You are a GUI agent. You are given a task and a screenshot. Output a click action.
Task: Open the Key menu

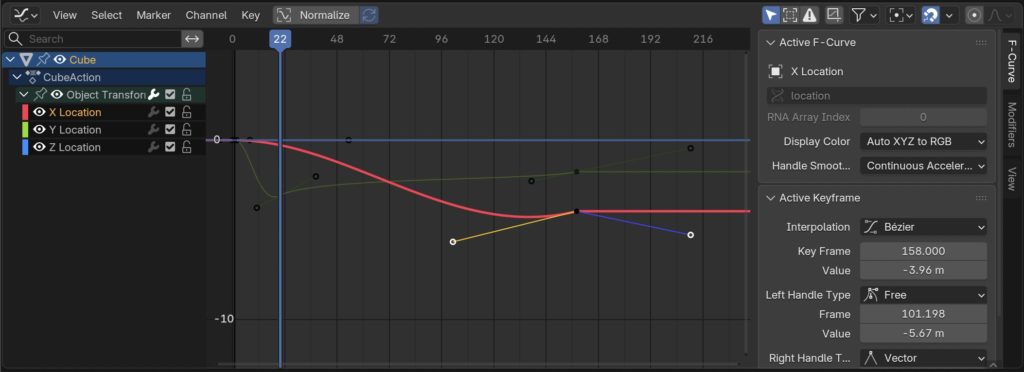click(x=251, y=15)
